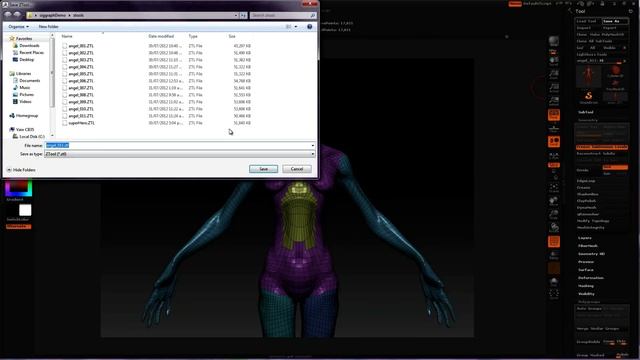Open Local Disk (C:) in navigation pane
This screenshot has height=360, width=640.
coord(31,136)
